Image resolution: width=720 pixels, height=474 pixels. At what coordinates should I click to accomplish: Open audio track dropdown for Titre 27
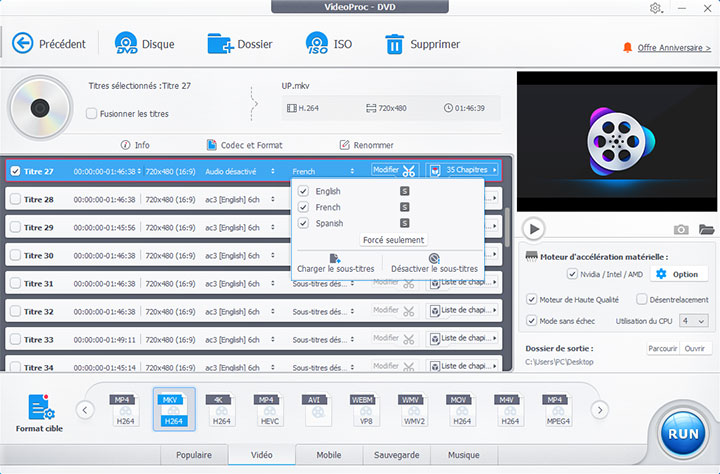pyautogui.click(x=273, y=171)
